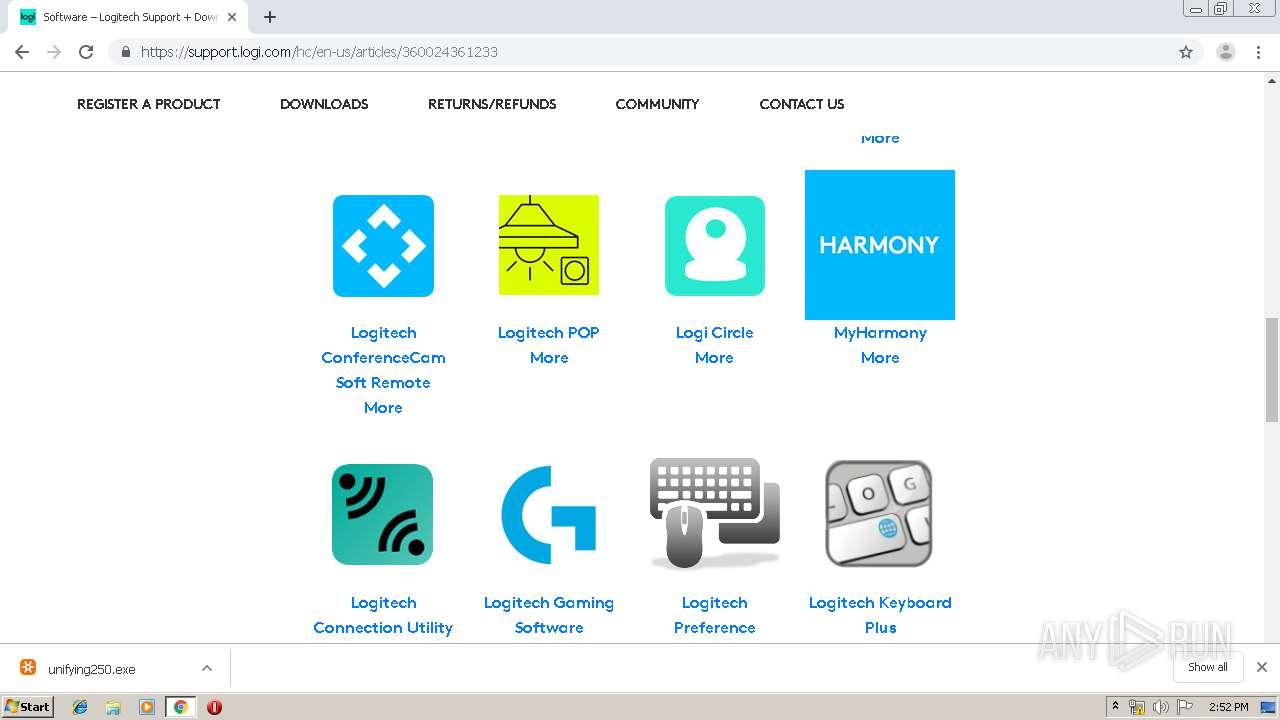Click the Logitech Preference text link

tap(715, 615)
